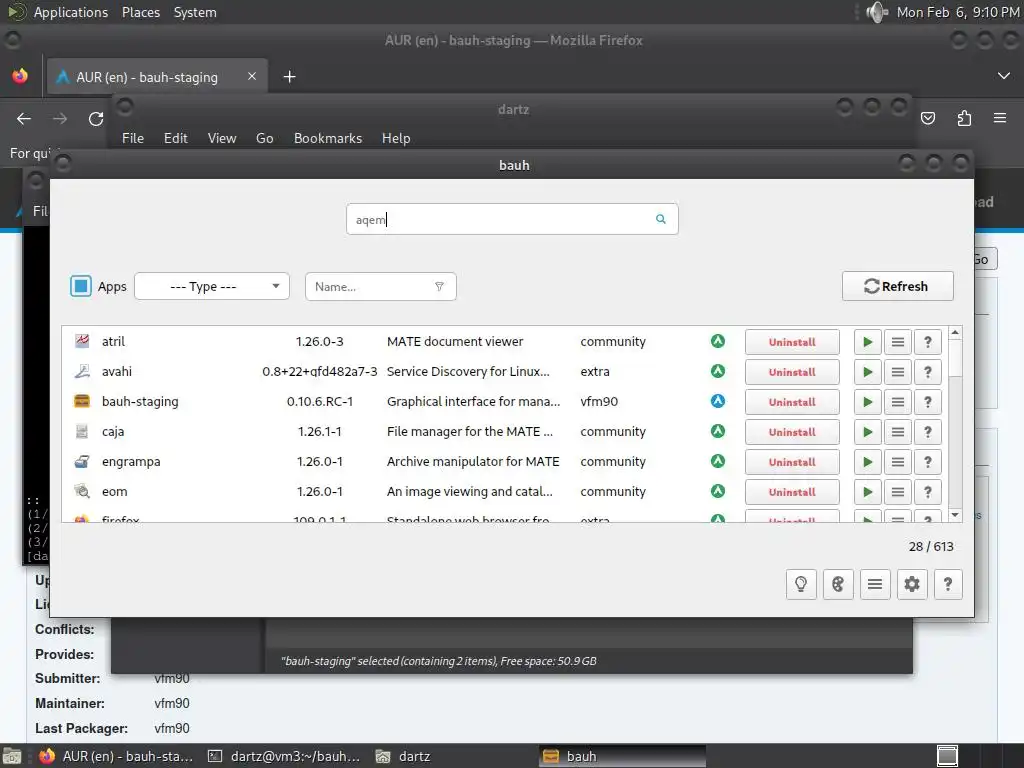Screen dimensions: 1024x768
Task: Open Edit menu in dartz window
Action: coord(175,138)
